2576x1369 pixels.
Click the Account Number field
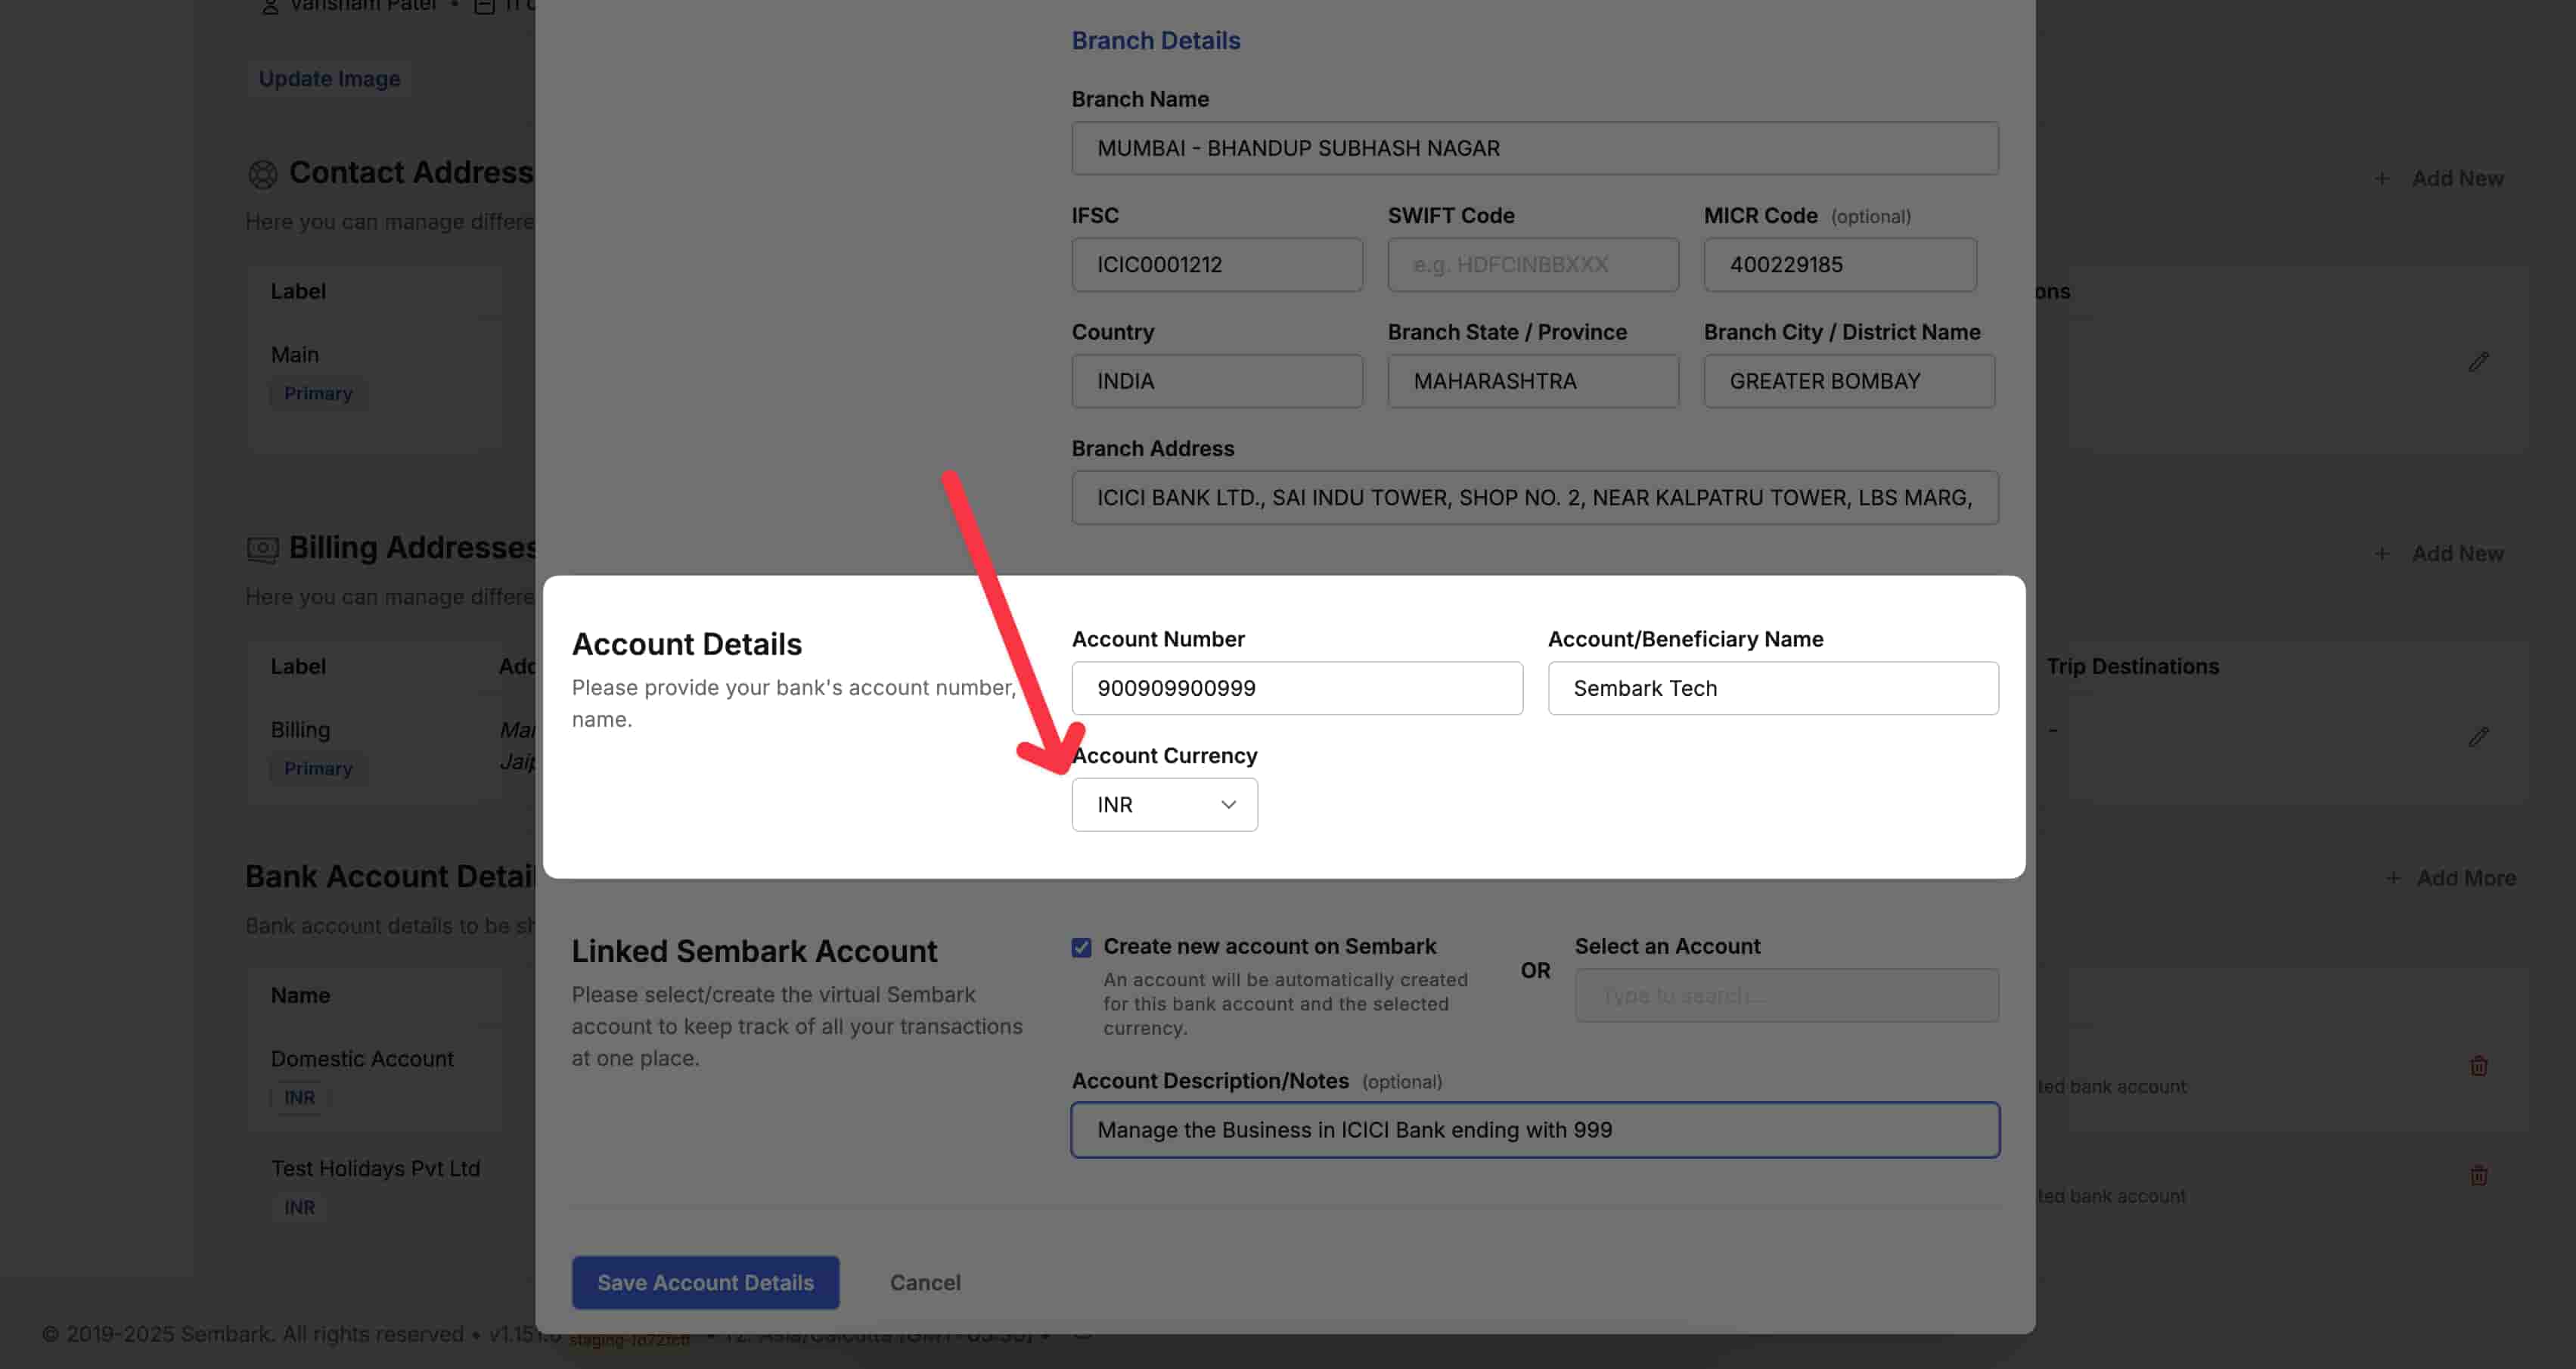pyautogui.click(x=1296, y=688)
